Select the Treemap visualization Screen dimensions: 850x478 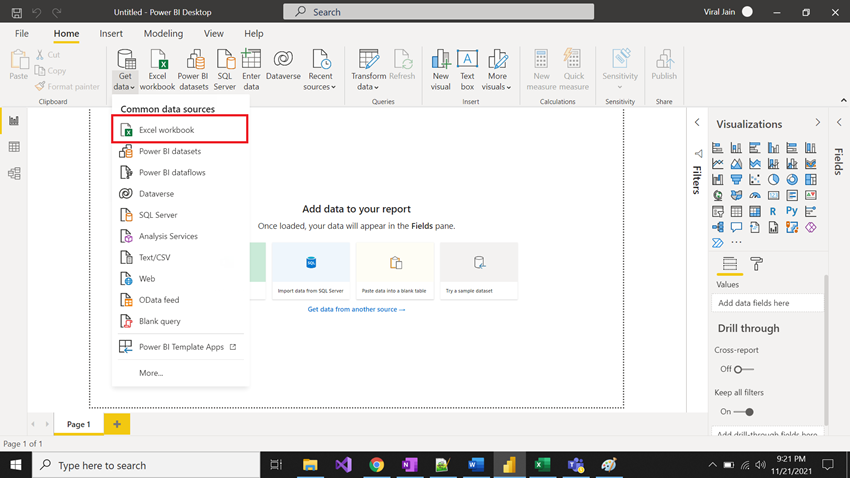pyautogui.click(x=811, y=179)
